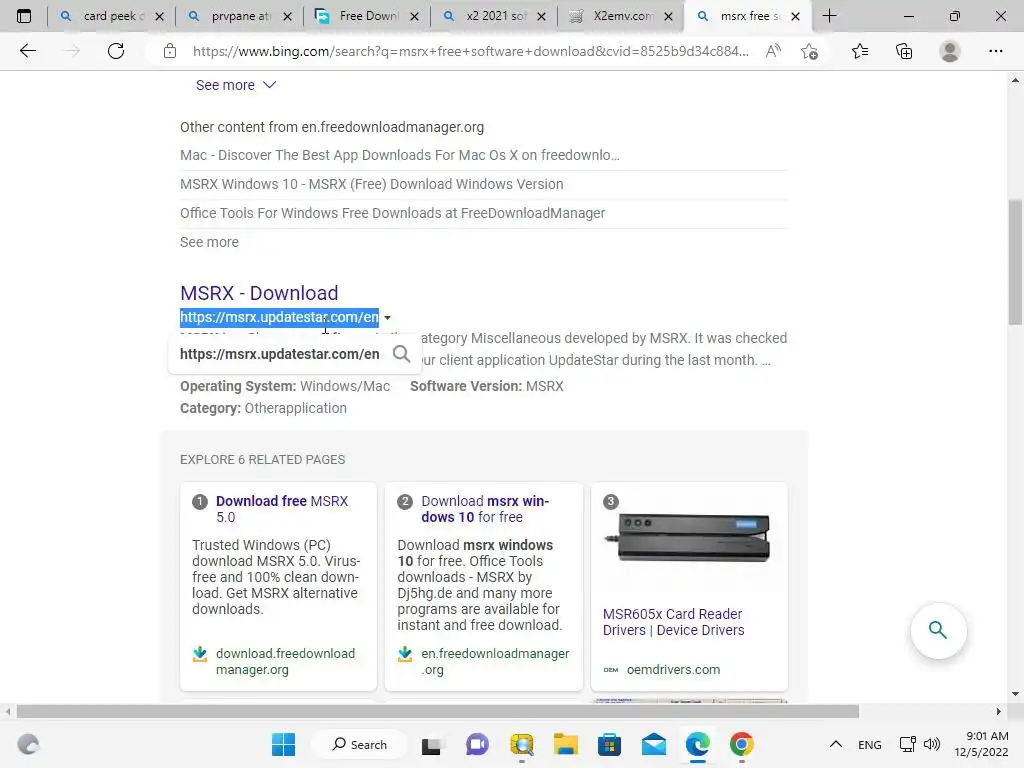Add this page to favorites
Screen dimensions: 1024x768
click(x=809, y=51)
